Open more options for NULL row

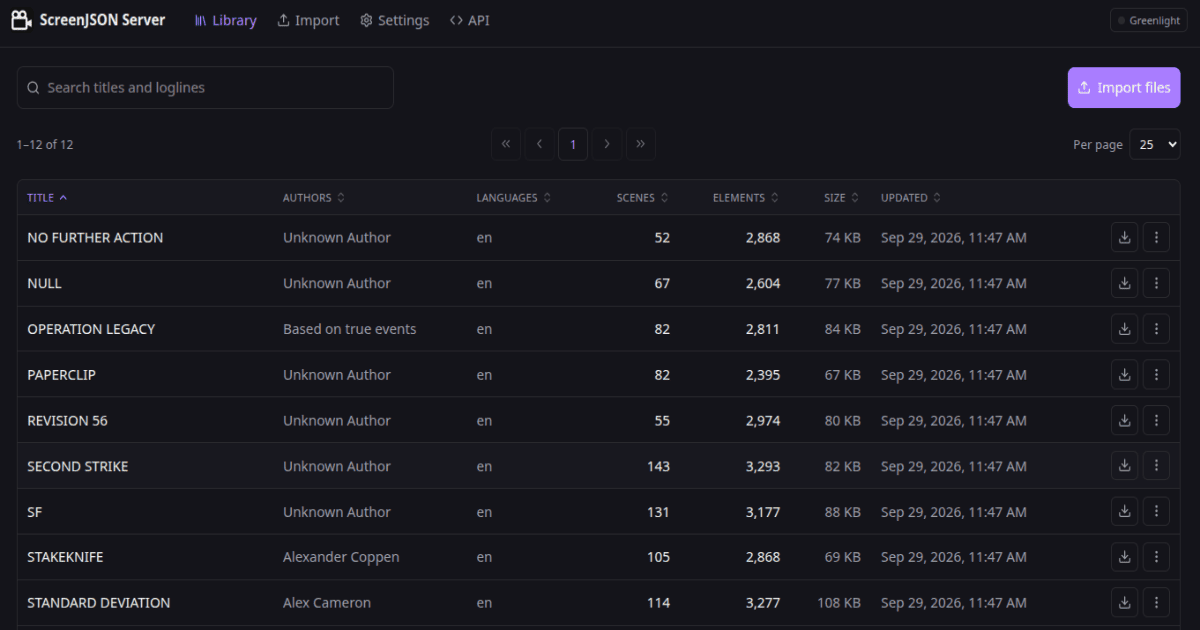[1156, 283]
